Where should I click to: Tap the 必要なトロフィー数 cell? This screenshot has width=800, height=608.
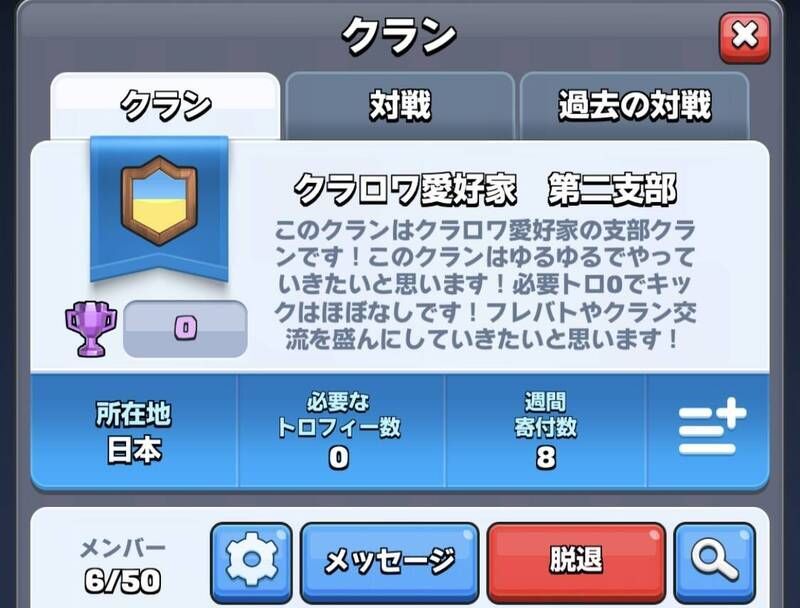coord(340,432)
